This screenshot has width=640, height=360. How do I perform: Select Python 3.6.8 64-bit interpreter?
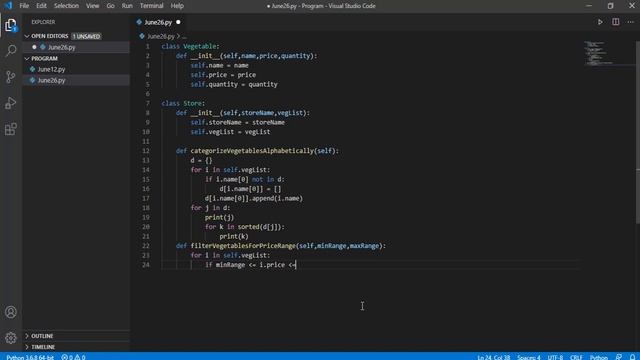[30, 357]
